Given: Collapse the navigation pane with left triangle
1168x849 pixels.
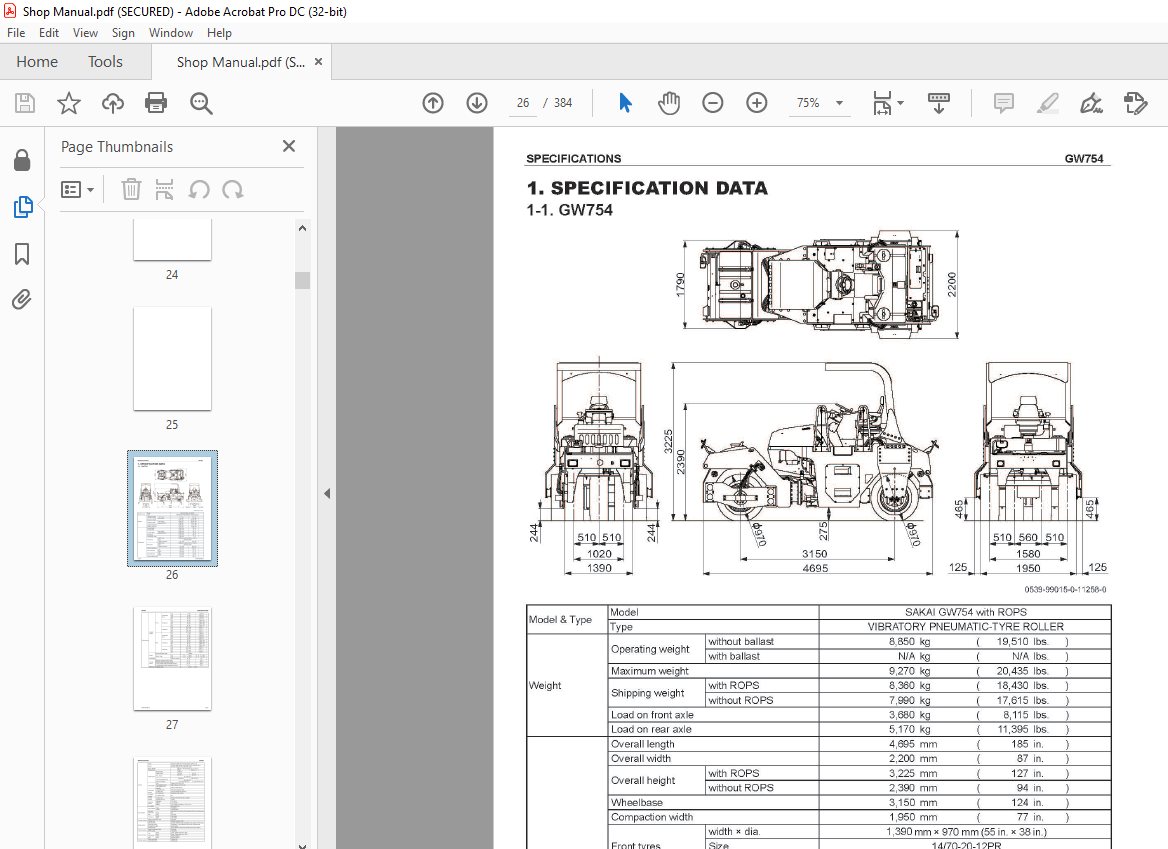Looking at the screenshot, I should point(327,493).
